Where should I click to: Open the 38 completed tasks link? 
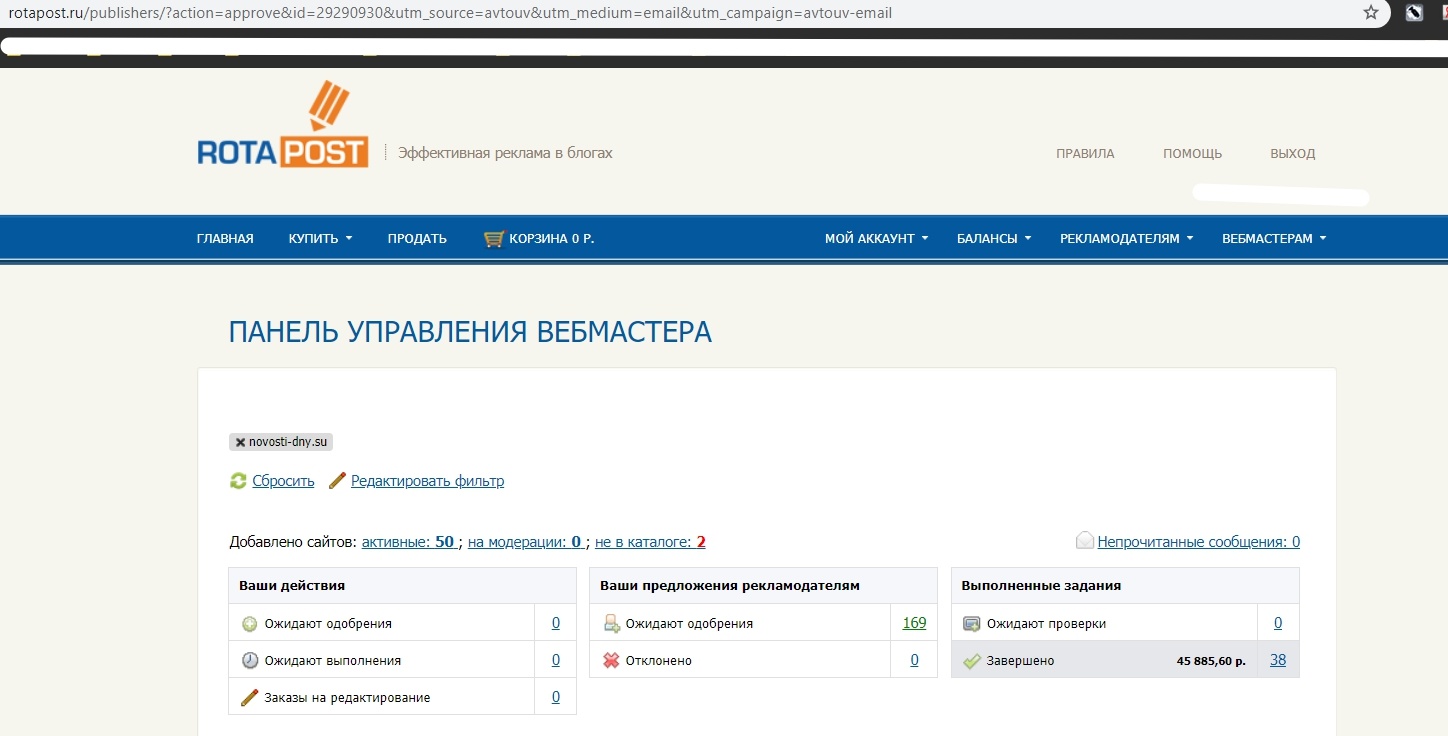(1278, 660)
